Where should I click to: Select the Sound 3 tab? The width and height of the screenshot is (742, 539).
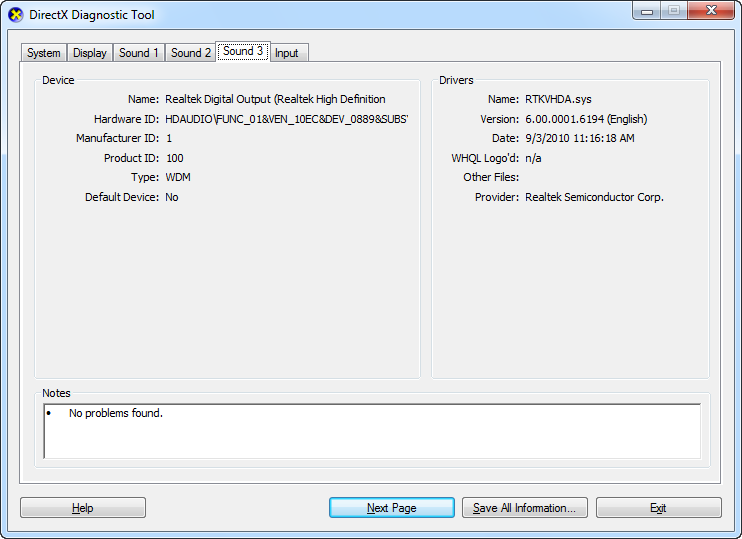click(x=243, y=51)
